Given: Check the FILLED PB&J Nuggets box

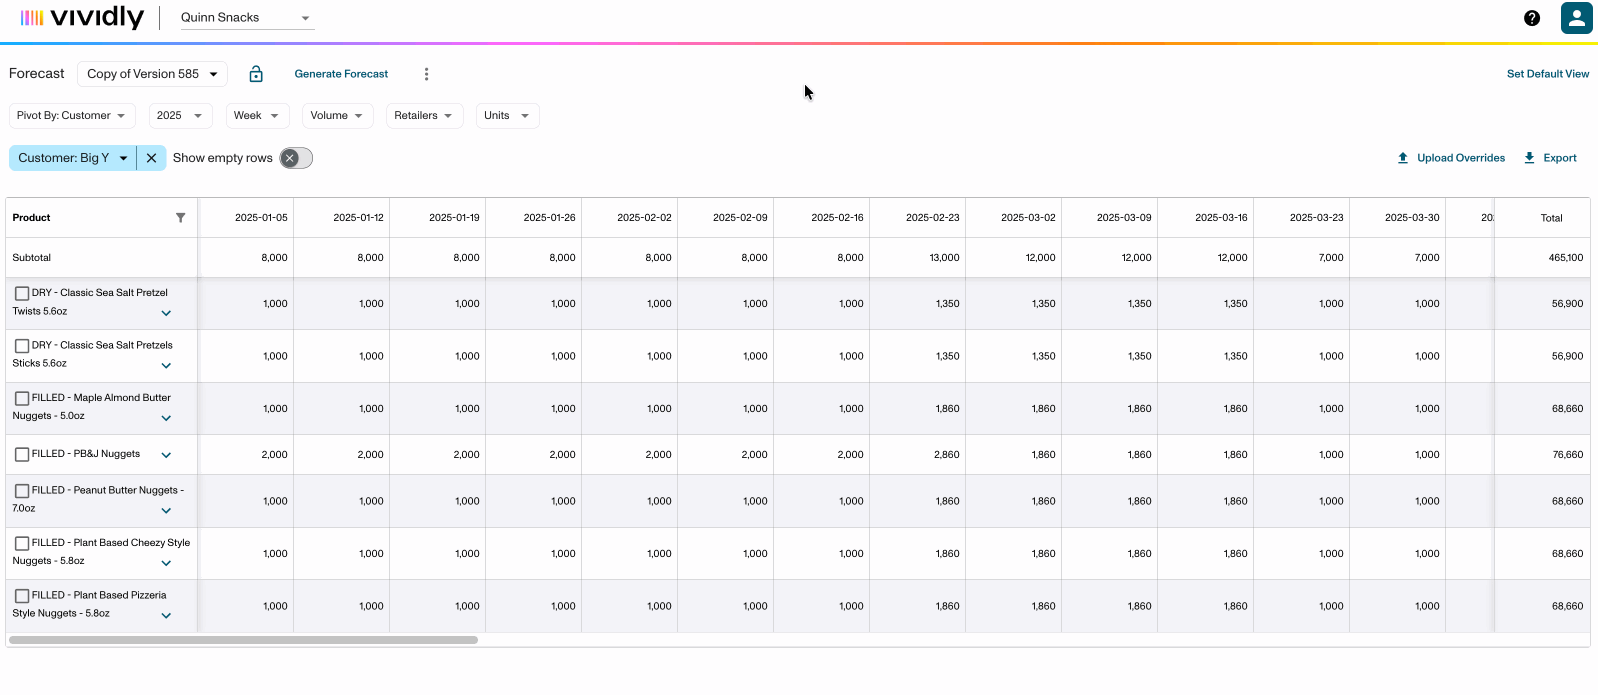Looking at the screenshot, I should [x=22, y=454].
